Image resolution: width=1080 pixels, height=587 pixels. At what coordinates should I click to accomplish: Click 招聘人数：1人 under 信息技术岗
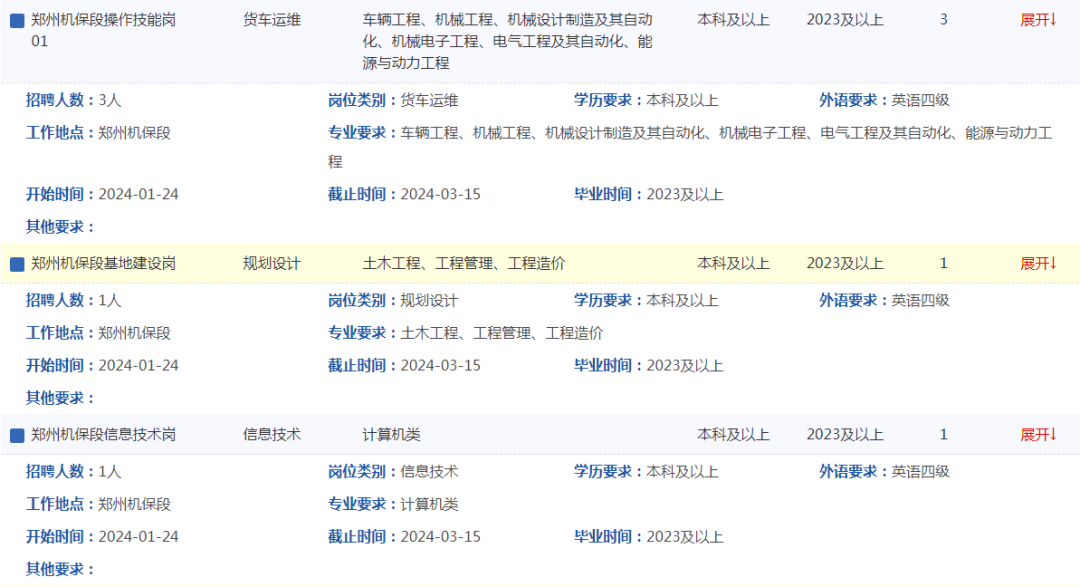74,471
